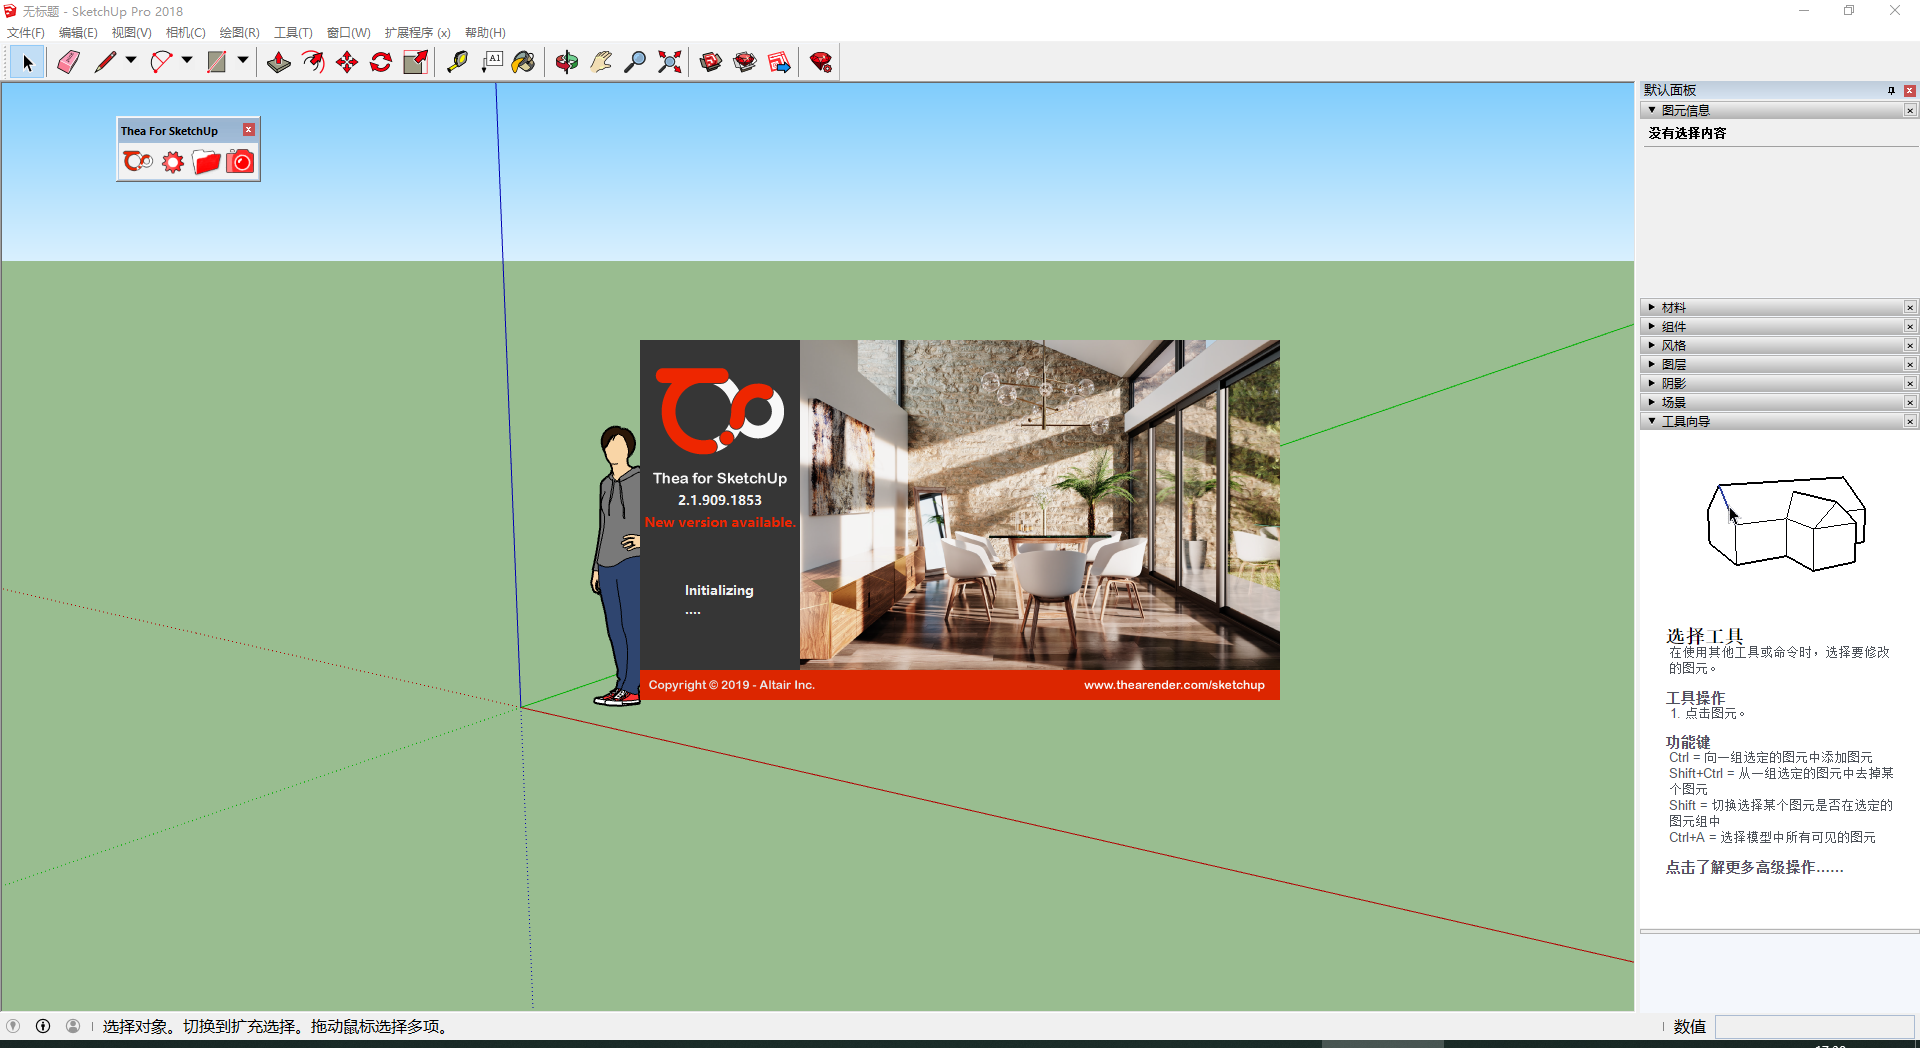Select the Push/Pull tool

pos(279,63)
